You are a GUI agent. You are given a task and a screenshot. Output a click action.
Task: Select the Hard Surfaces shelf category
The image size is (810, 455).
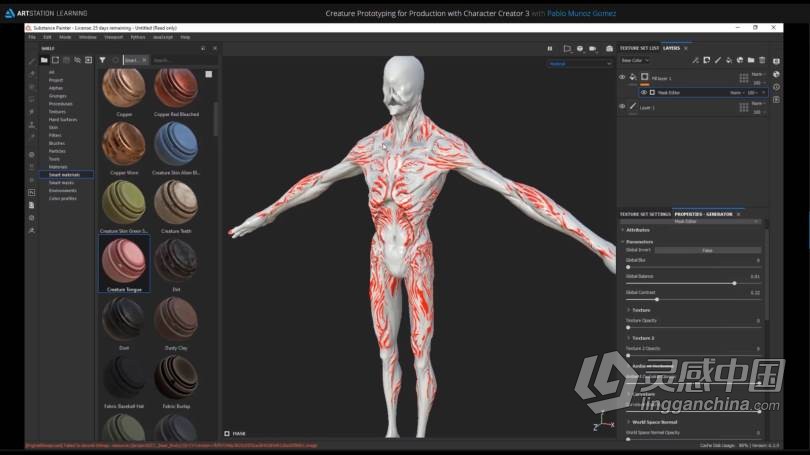63,119
